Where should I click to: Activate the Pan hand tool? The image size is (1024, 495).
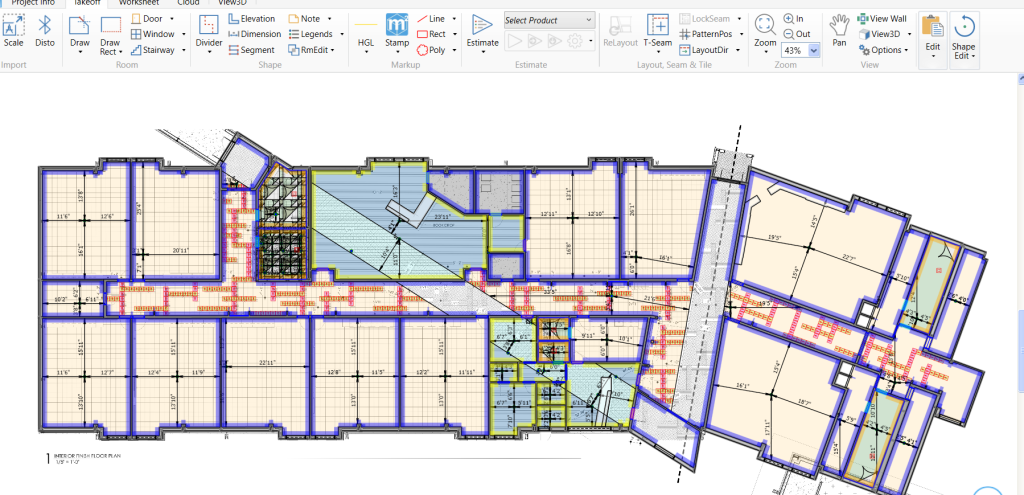tap(839, 28)
